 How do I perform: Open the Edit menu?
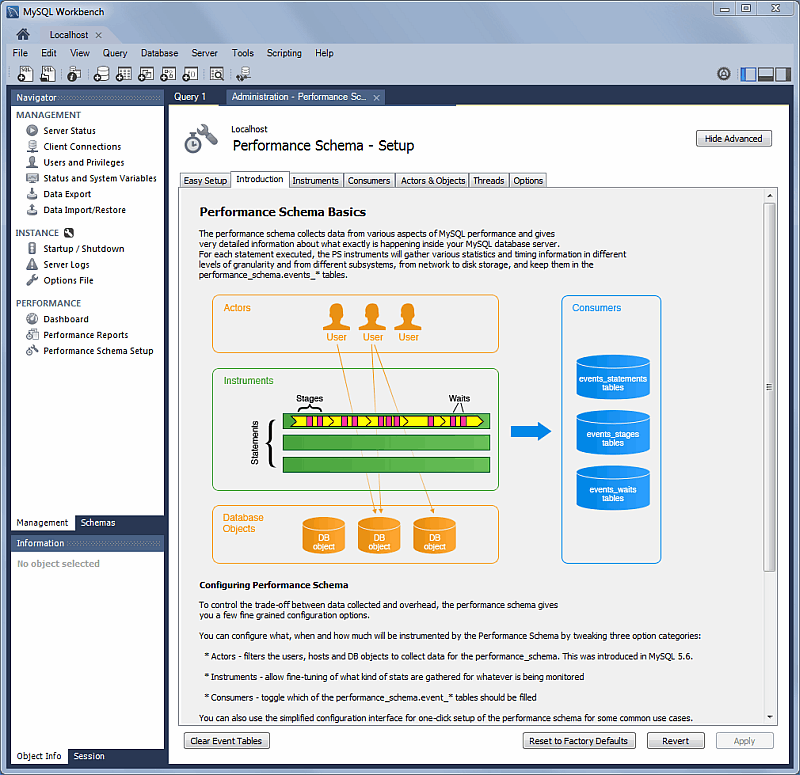pos(49,53)
